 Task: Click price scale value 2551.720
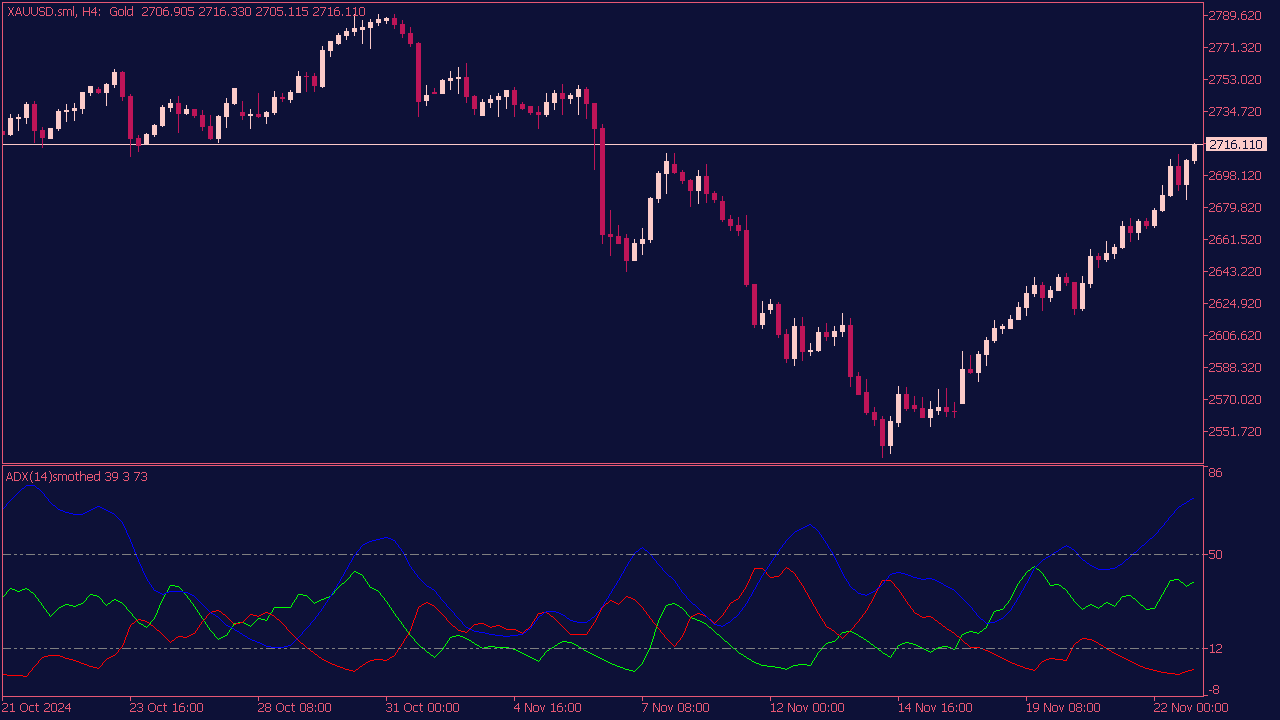[1235, 432]
